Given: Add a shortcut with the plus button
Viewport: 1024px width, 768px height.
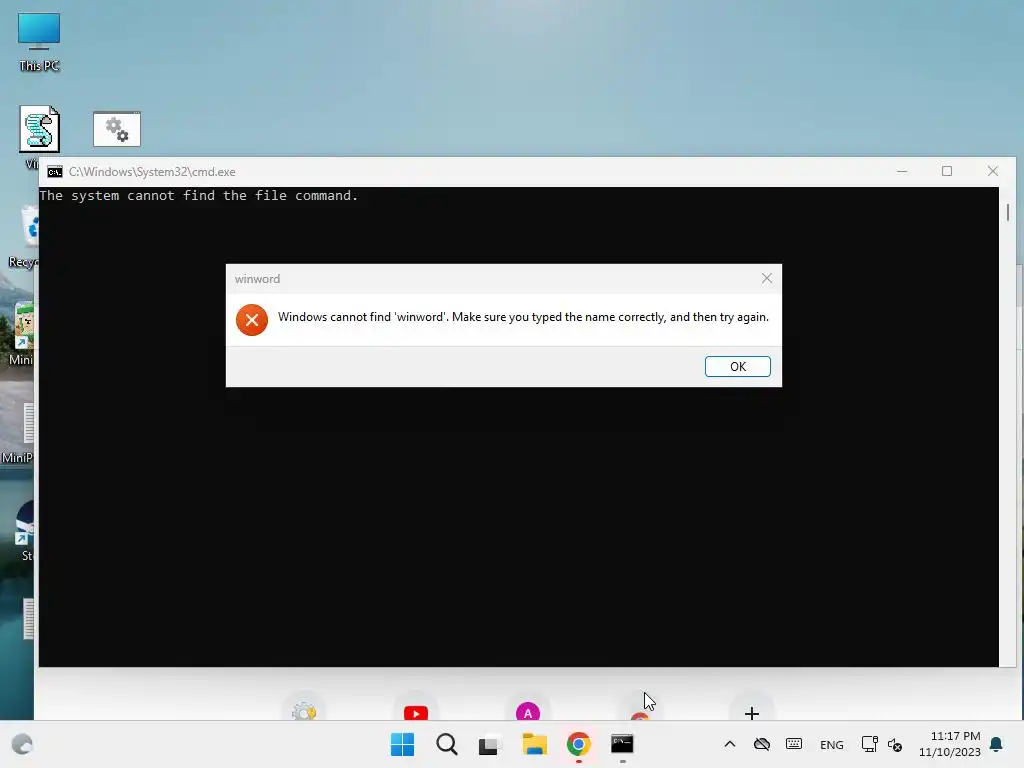Looking at the screenshot, I should 752,713.
